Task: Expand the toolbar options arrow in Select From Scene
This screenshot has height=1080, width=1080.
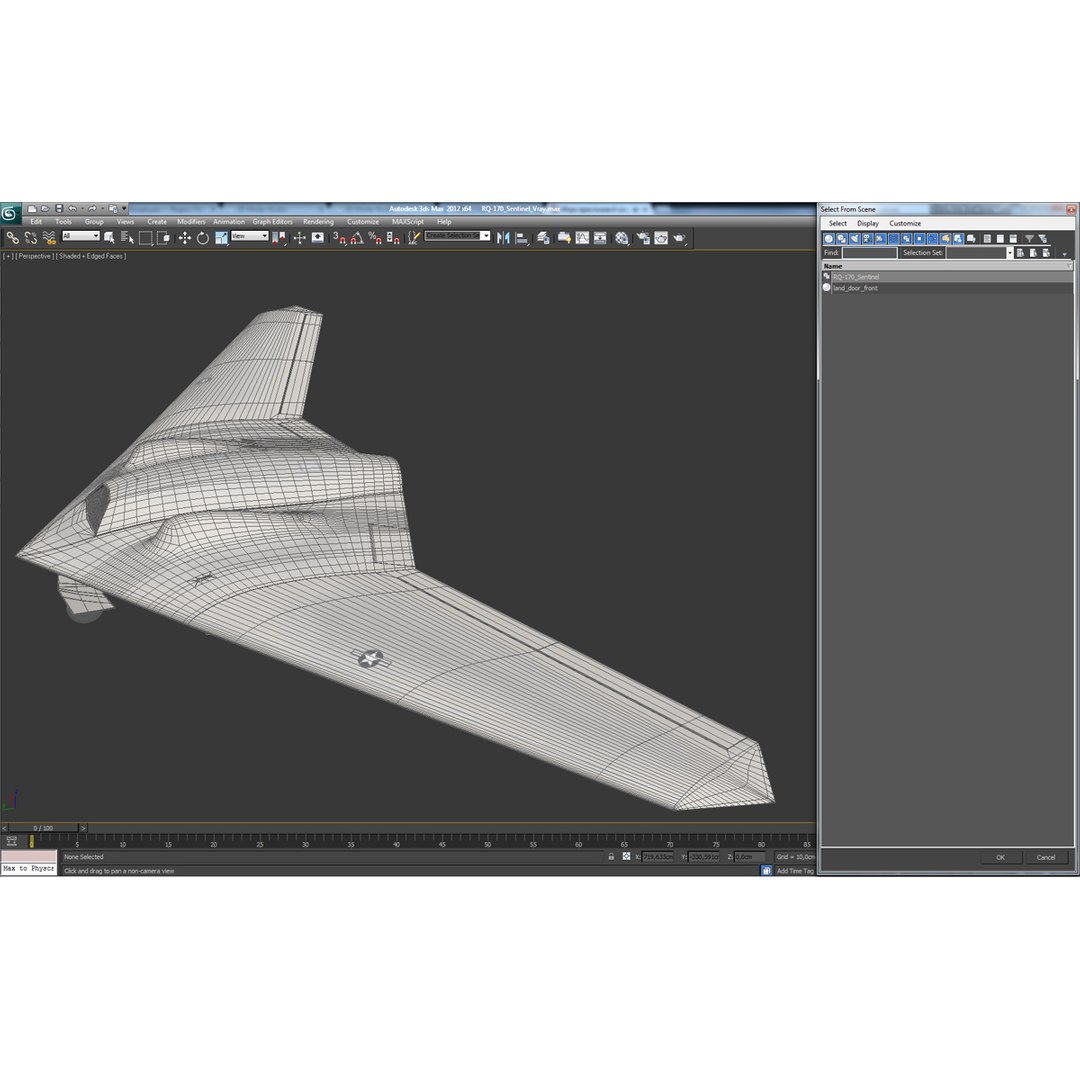Action: coord(1064,255)
